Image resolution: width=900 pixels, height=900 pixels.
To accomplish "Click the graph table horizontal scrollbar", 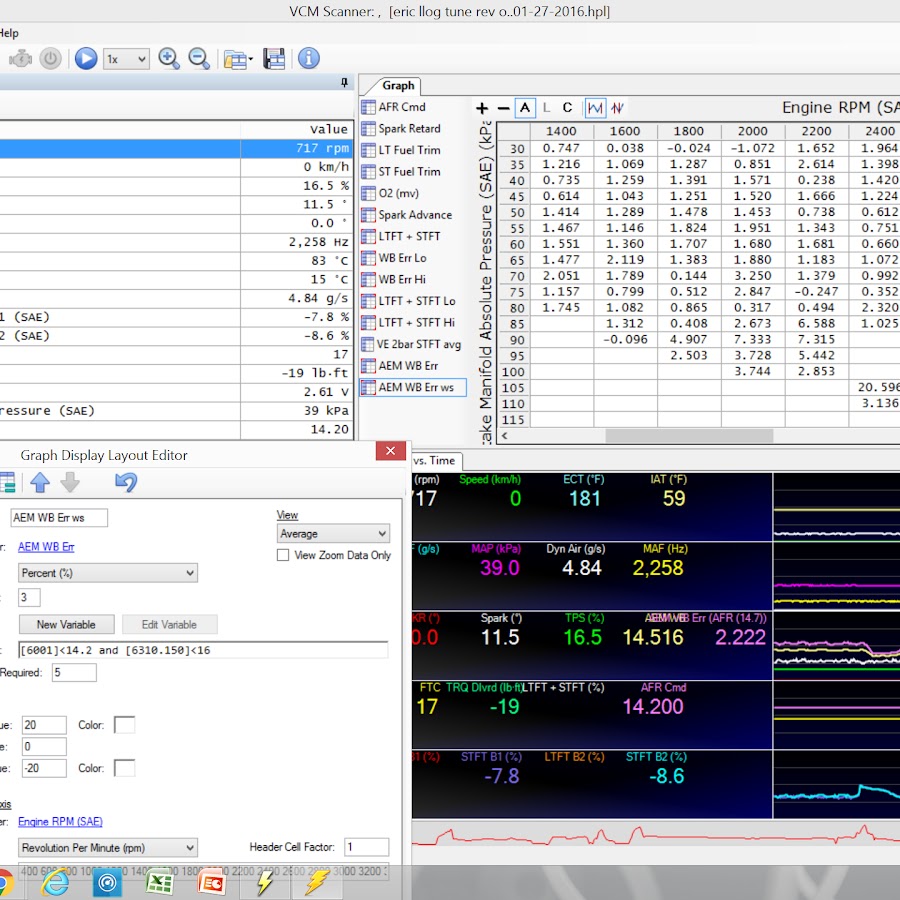I will 689,436.
